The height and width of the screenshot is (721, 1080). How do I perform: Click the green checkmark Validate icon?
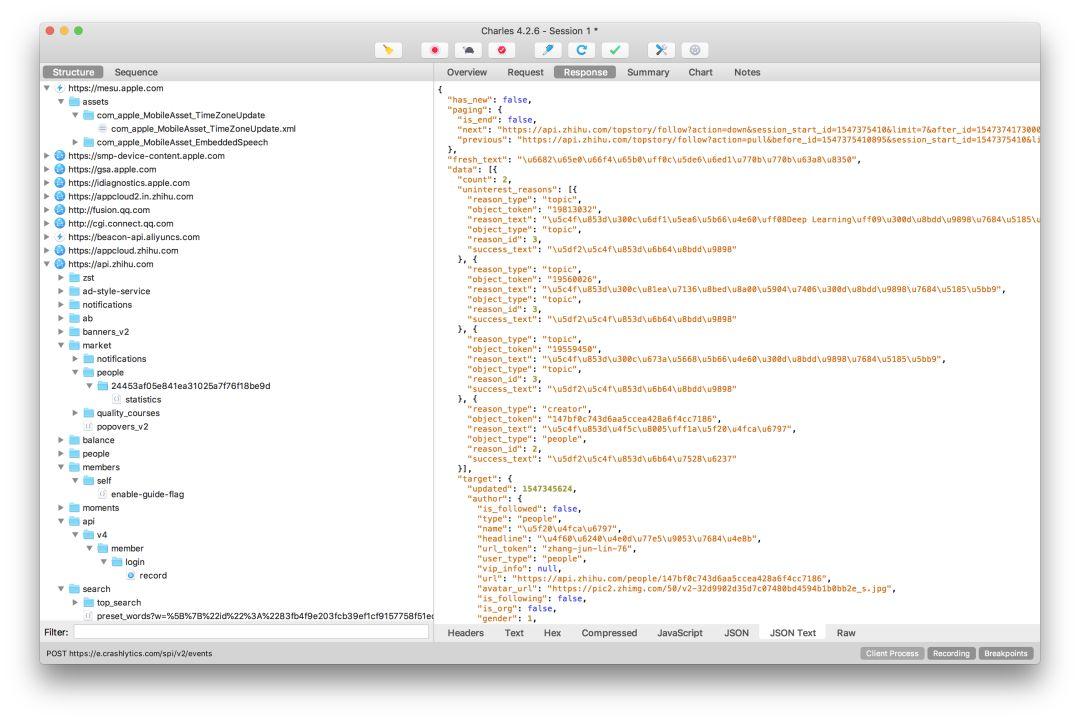(x=615, y=50)
